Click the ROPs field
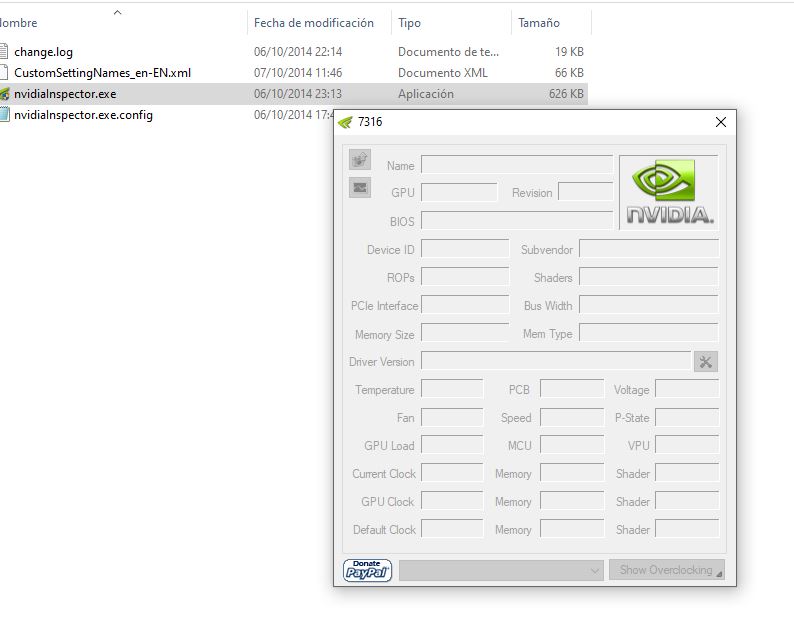The height and width of the screenshot is (627, 794). click(x=465, y=277)
